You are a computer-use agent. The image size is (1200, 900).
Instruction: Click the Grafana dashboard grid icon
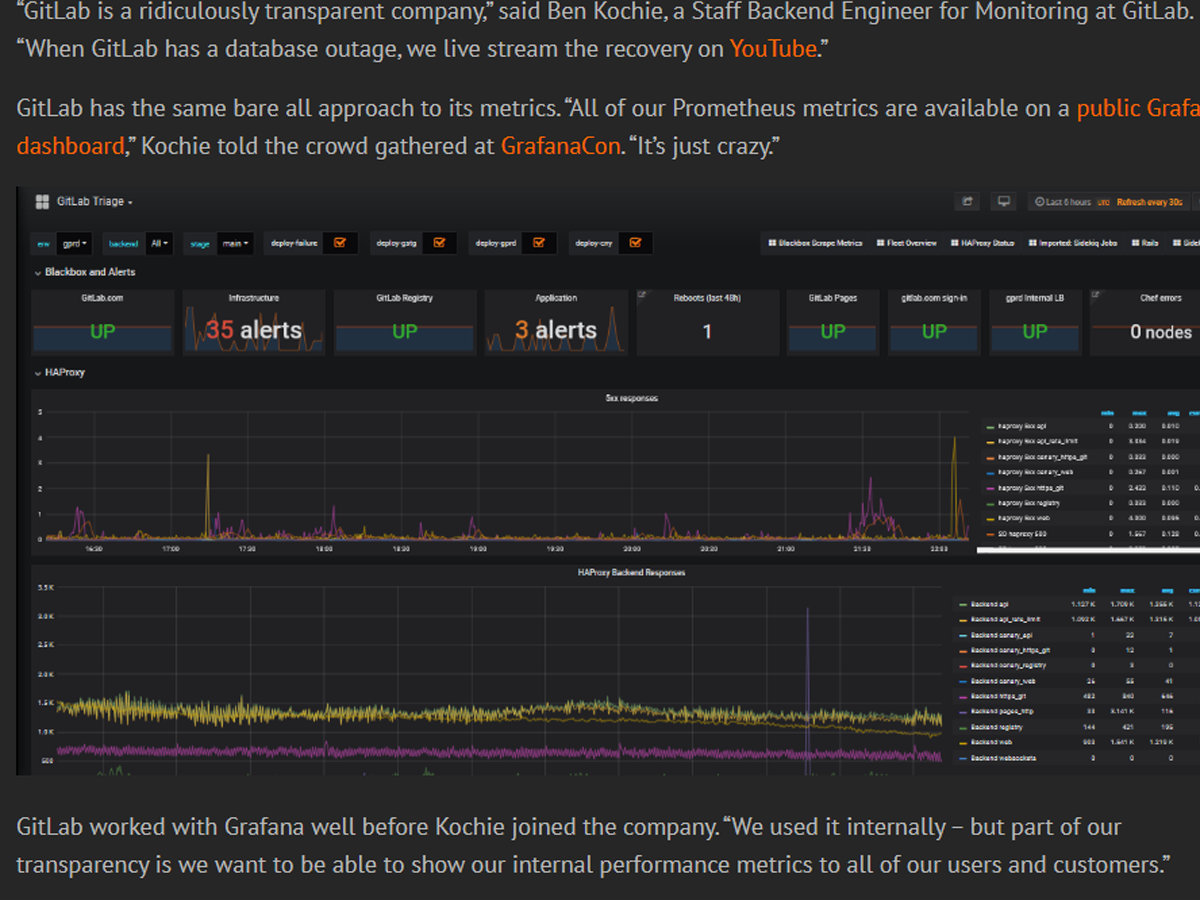click(x=42, y=202)
